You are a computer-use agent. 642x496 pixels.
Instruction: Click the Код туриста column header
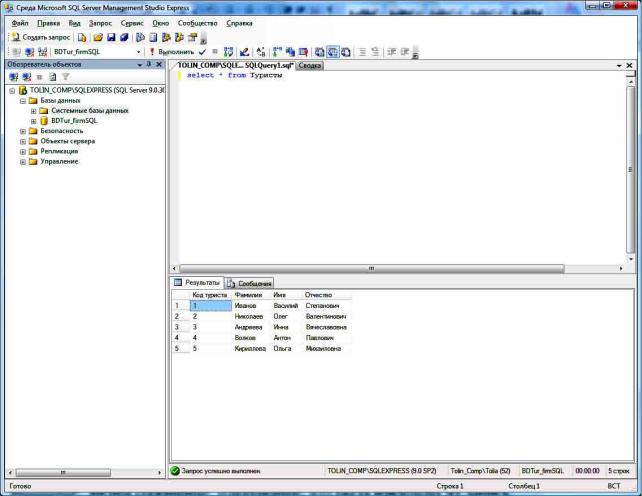[x=210, y=295]
